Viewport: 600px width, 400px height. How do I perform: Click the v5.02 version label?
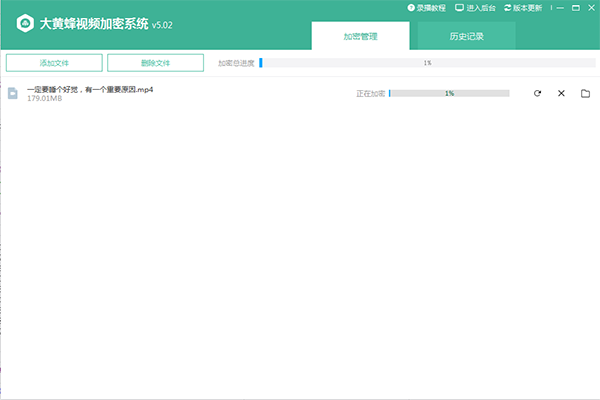pyautogui.click(x=163, y=27)
